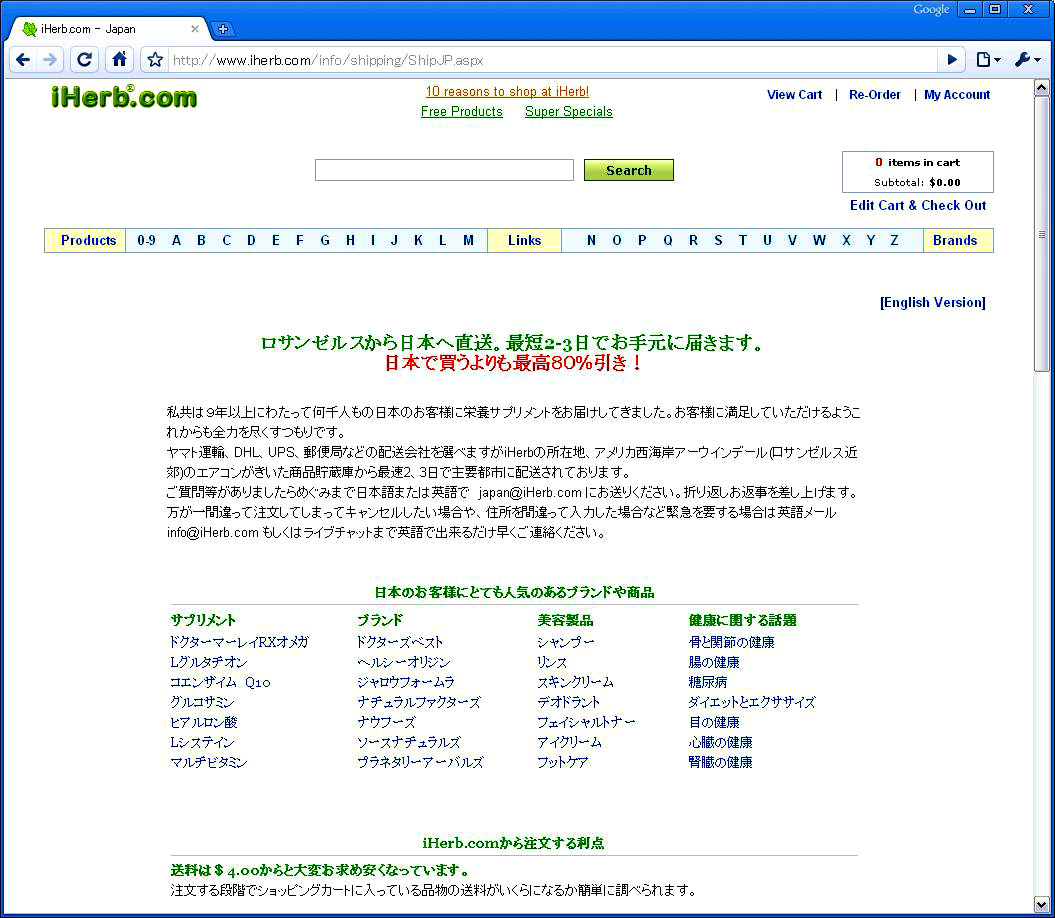Screen dimensions: 1055x918
Task: Go back with the browser back arrow
Action: coord(23,60)
